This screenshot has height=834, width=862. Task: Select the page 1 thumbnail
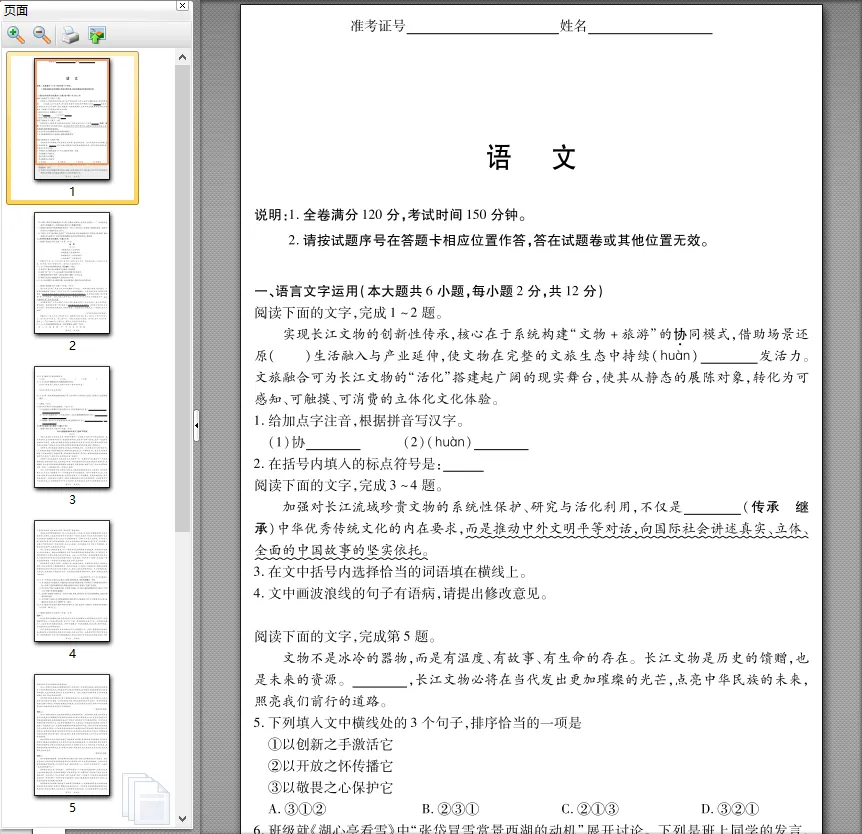72,120
